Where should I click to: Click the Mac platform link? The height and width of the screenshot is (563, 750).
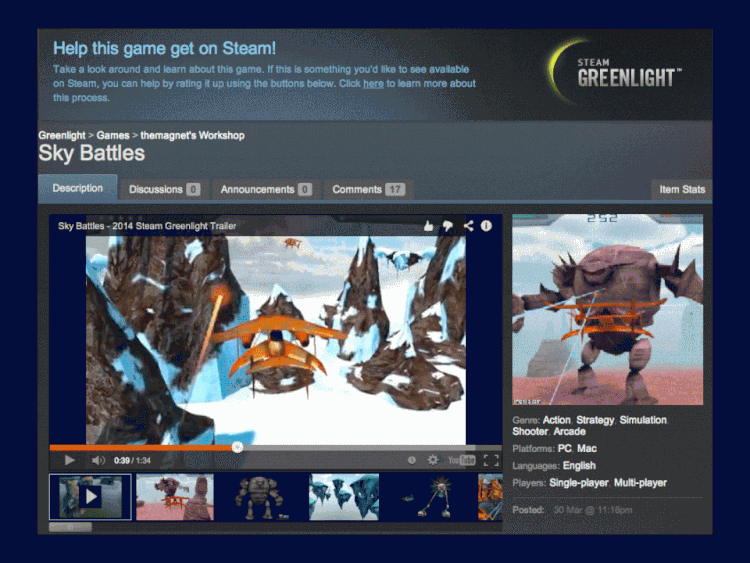click(587, 449)
